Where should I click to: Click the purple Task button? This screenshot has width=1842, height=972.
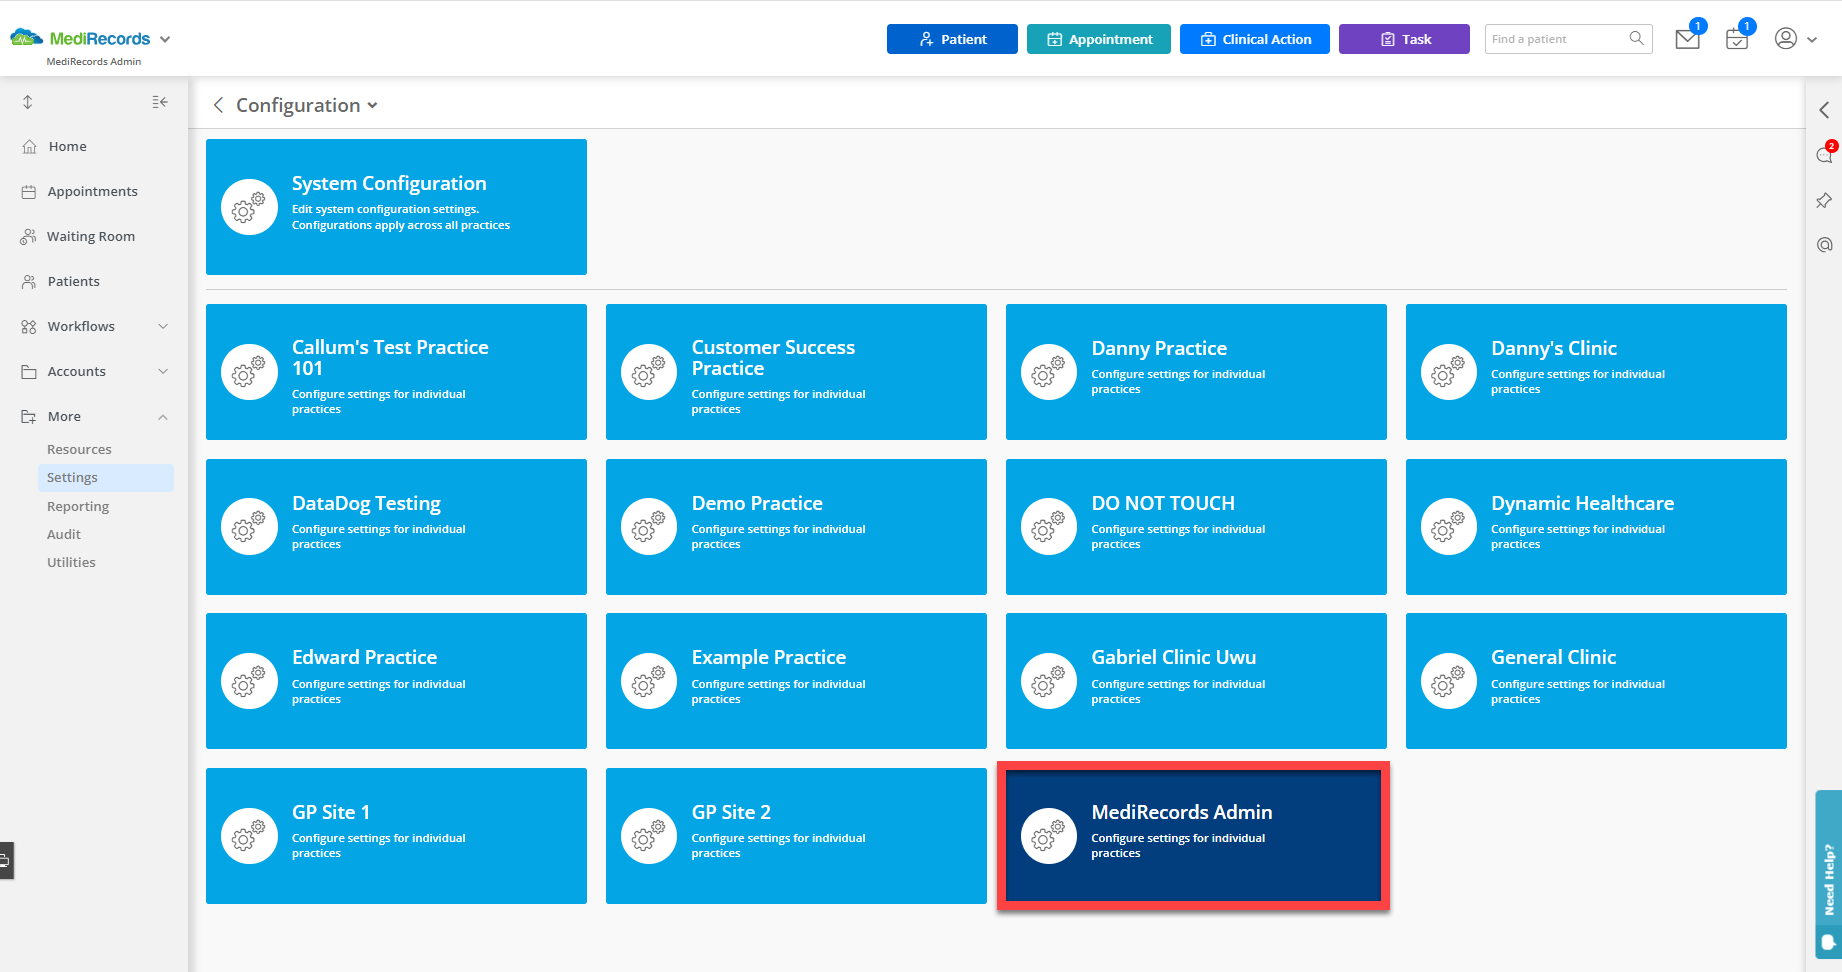(x=1404, y=39)
